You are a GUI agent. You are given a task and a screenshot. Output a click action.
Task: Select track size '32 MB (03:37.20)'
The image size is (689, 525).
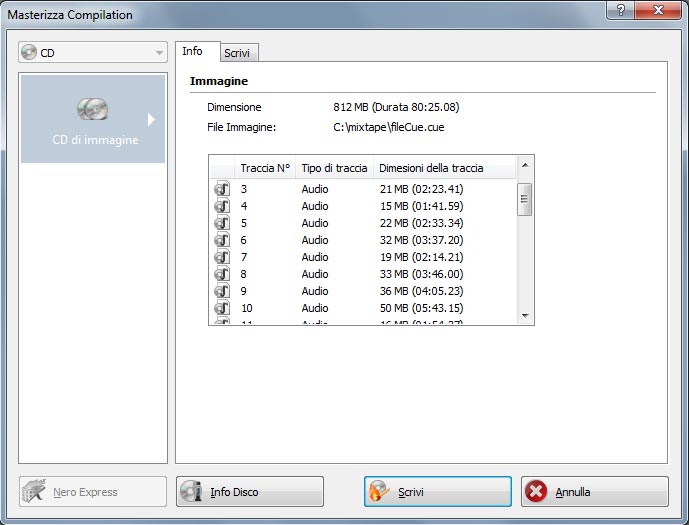click(421, 240)
